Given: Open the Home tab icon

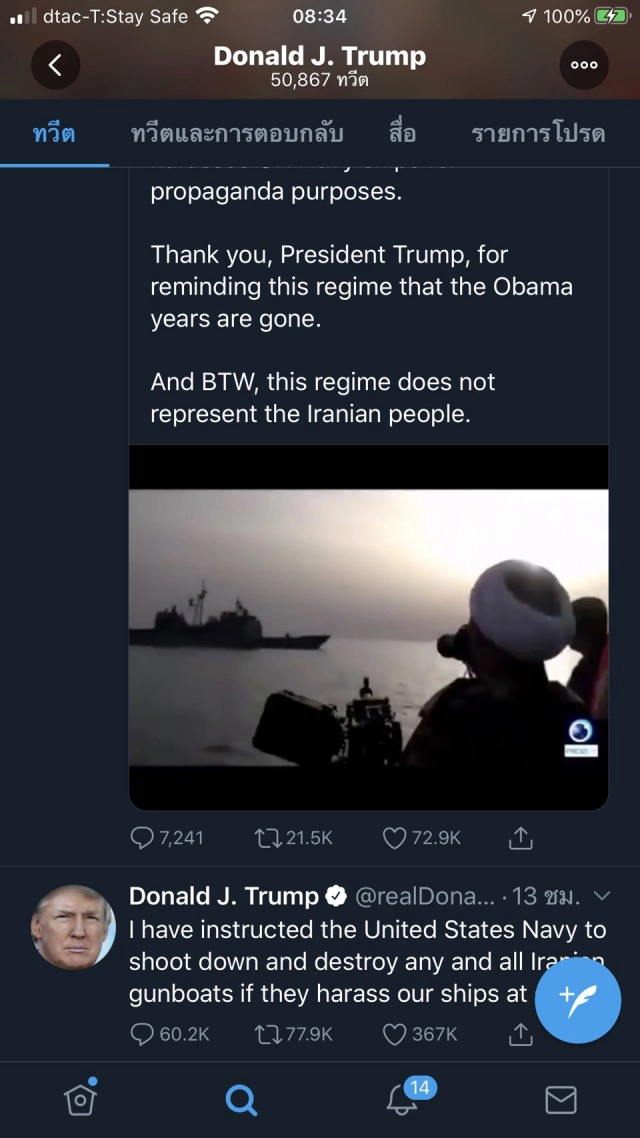Looking at the screenshot, I should pyautogui.click(x=80, y=1100).
